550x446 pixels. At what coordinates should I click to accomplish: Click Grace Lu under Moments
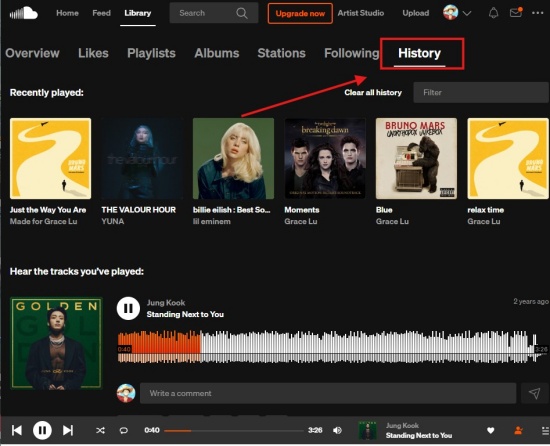(301, 221)
